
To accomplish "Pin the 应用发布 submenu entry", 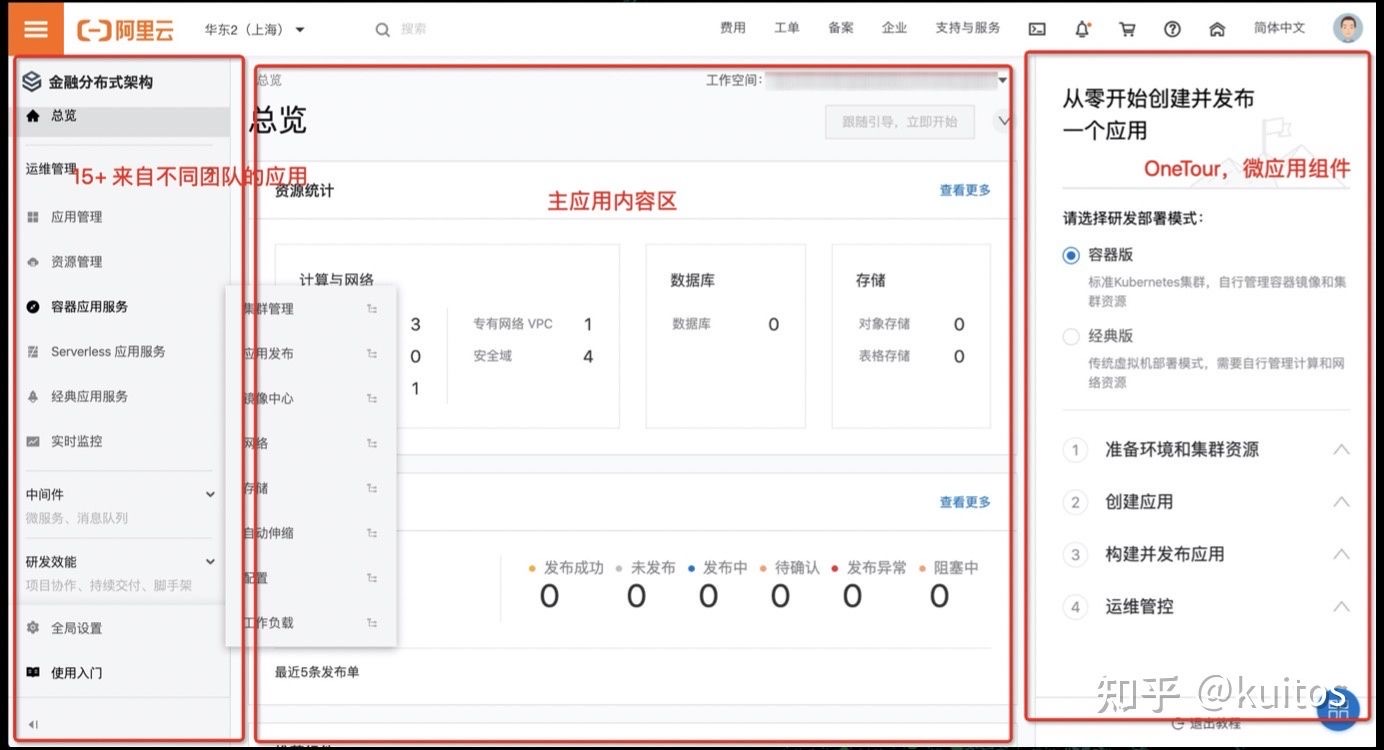I will (x=372, y=354).
